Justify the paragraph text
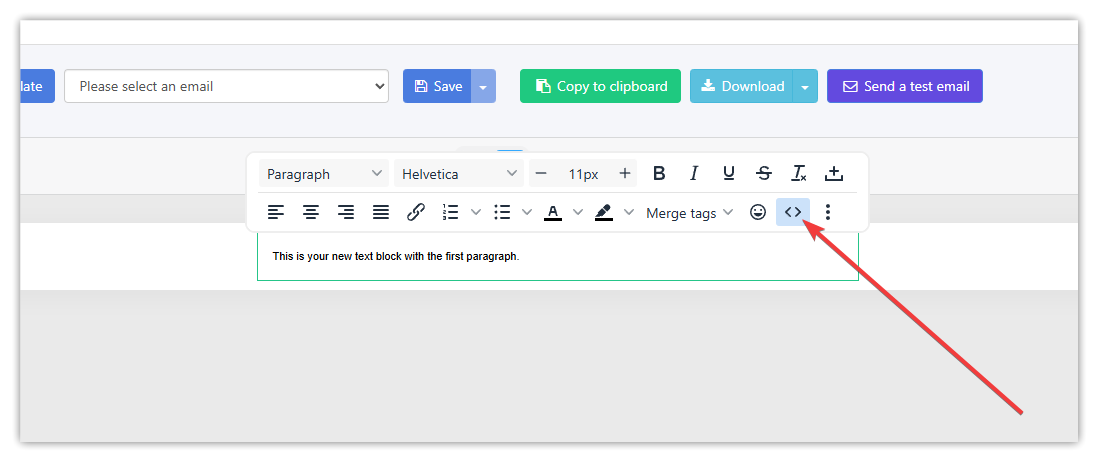 click(381, 212)
